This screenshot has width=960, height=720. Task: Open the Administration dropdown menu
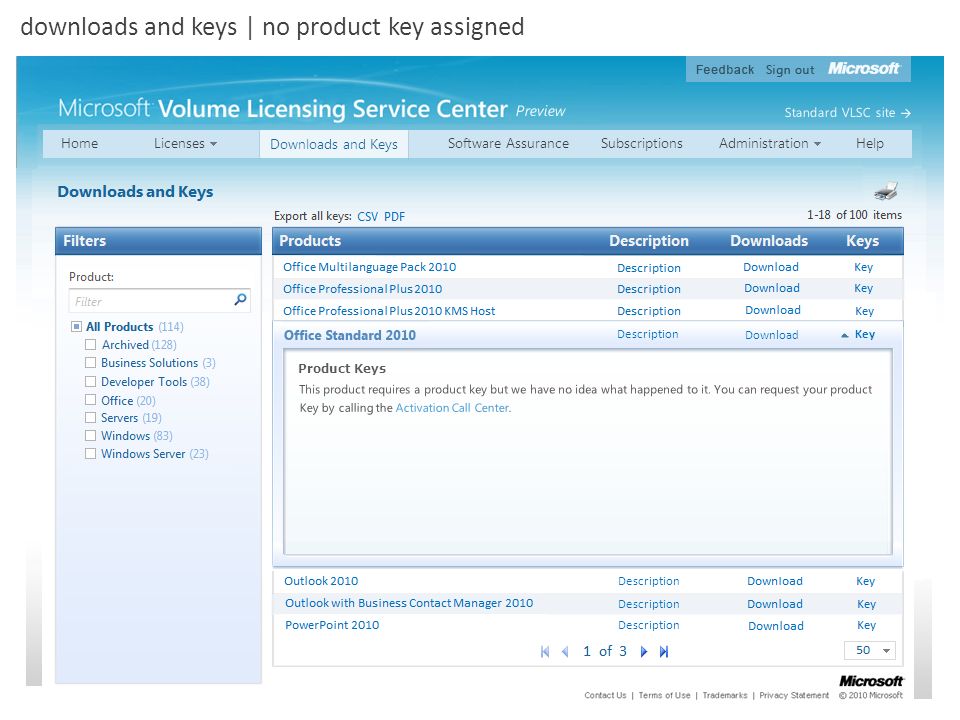click(x=770, y=143)
